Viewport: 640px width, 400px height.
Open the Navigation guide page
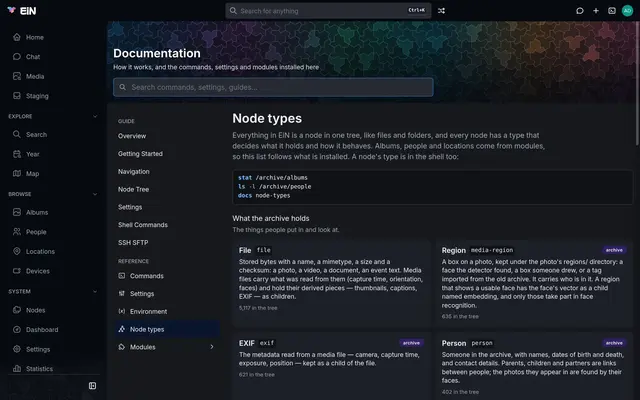pyautogui.click(x=134, y=171)
